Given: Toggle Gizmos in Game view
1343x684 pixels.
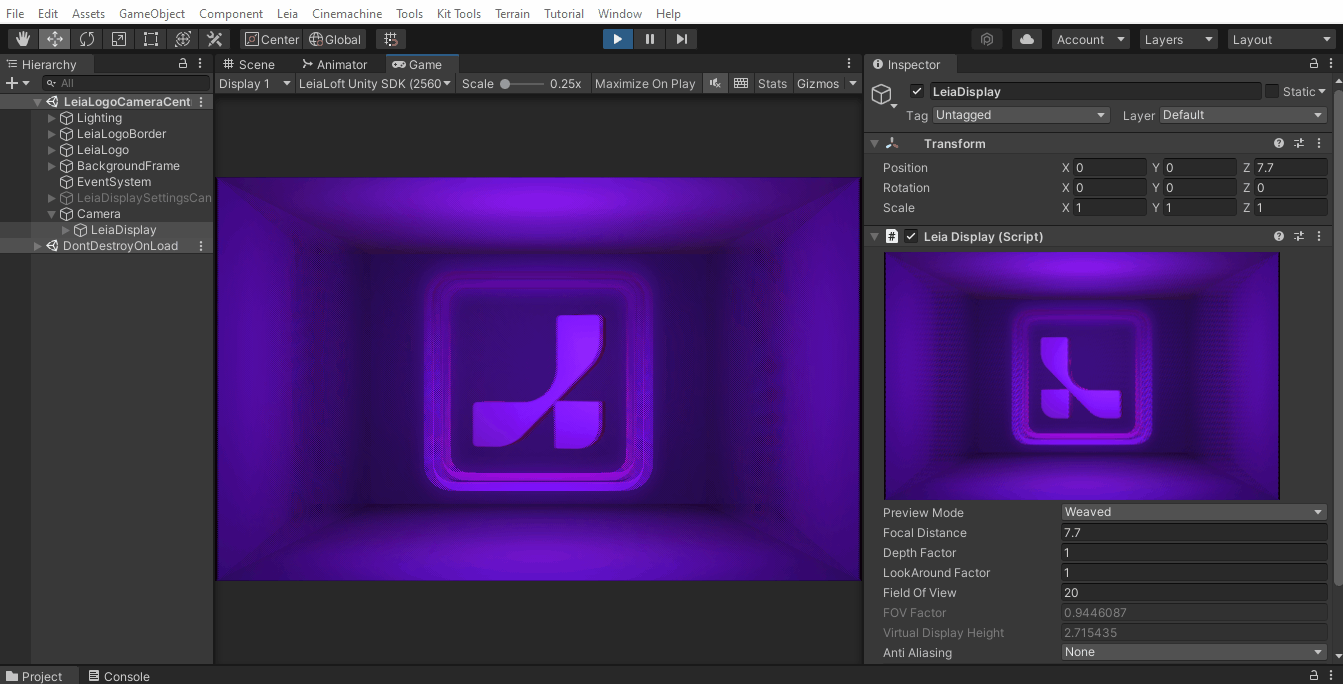Looking at the screenshot, I should coord(818,84).
